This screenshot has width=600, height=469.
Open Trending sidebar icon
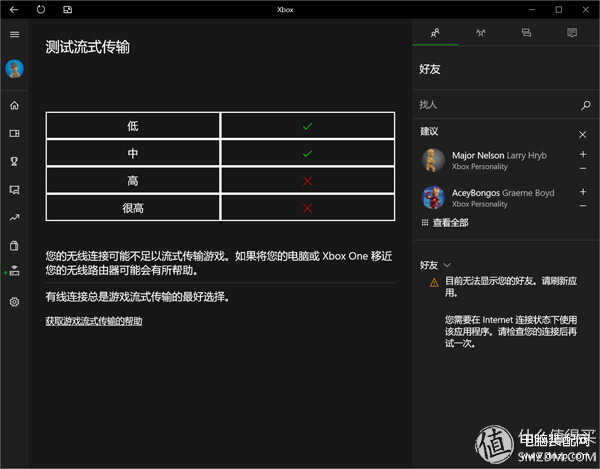15,218
